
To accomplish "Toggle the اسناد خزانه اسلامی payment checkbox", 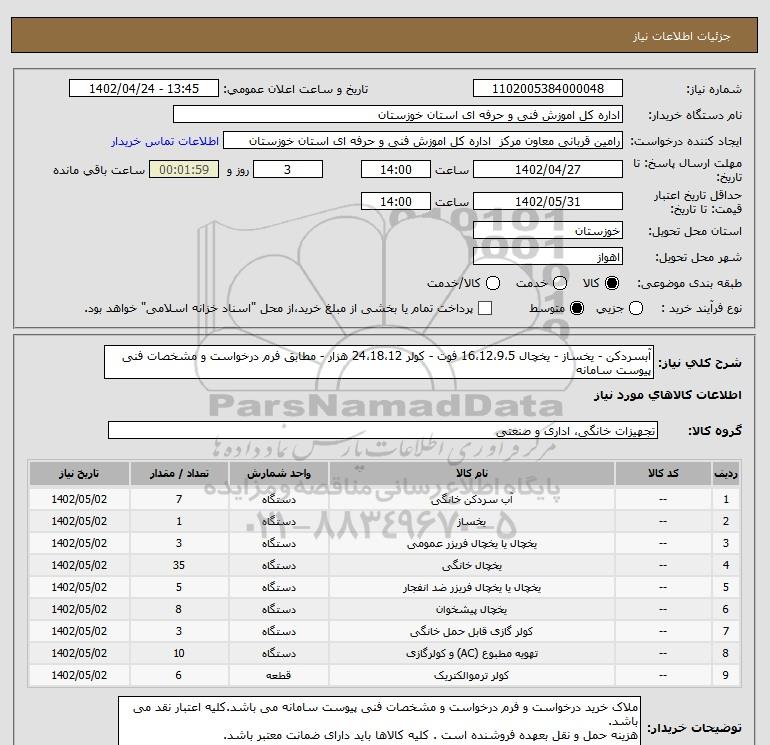I will coord(485,308).
